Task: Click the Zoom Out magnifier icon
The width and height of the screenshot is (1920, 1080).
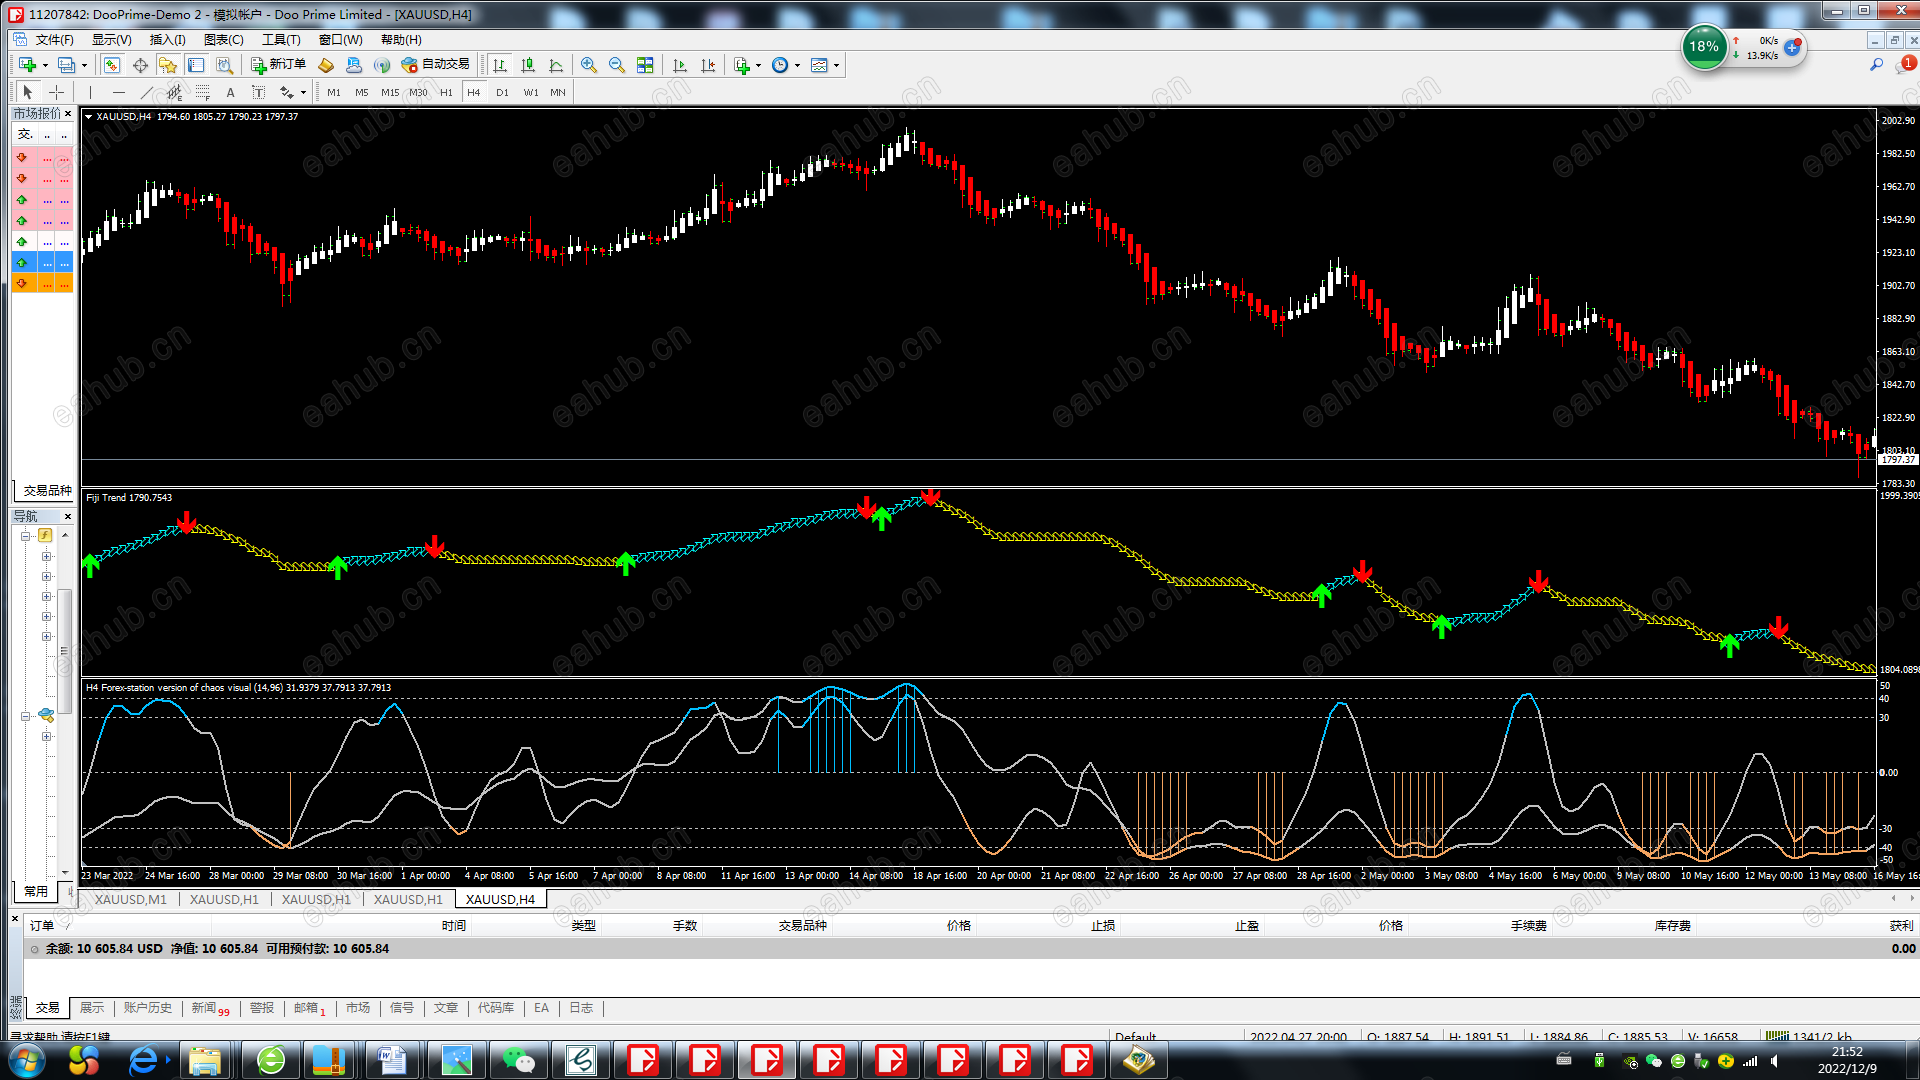Action: click(x=617, y=65)
